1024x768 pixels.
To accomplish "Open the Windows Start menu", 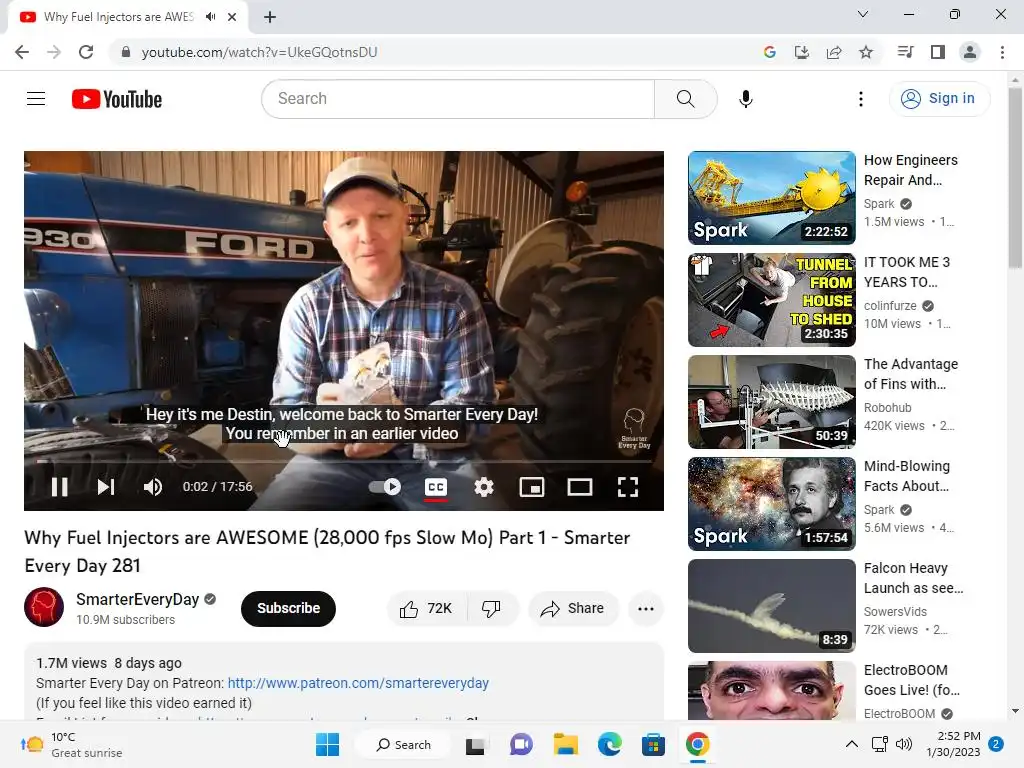I will 327,744.
